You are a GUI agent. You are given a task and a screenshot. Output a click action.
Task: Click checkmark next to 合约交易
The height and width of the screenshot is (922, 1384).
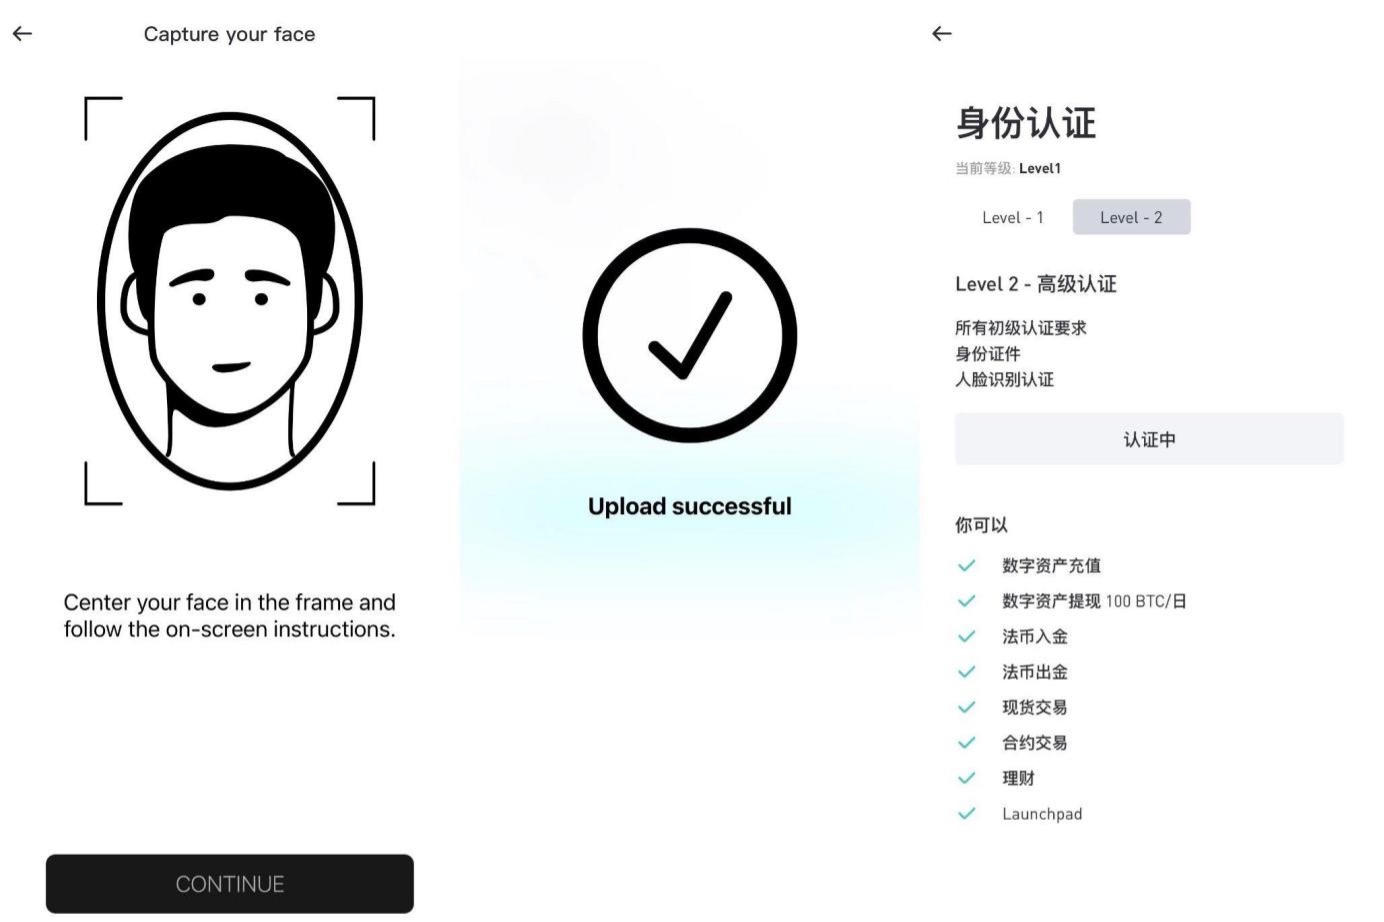point(966,743)
